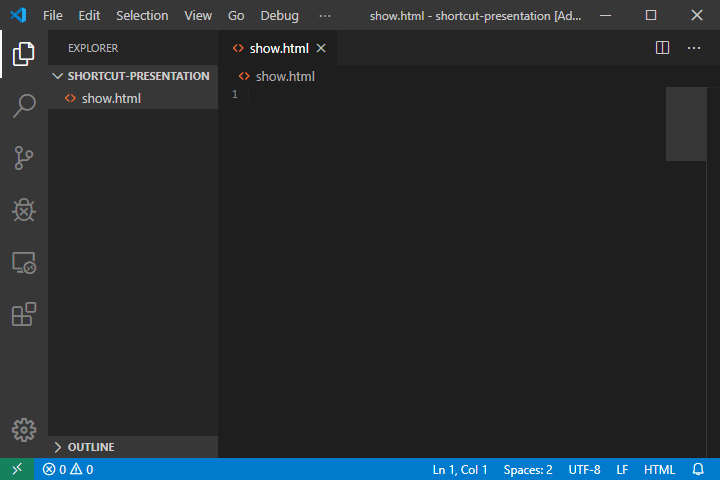The width and height of the screenshot is (720, 480).
Task: Open the editor More Actions ellipsis
Action: [x=694, y=48]
